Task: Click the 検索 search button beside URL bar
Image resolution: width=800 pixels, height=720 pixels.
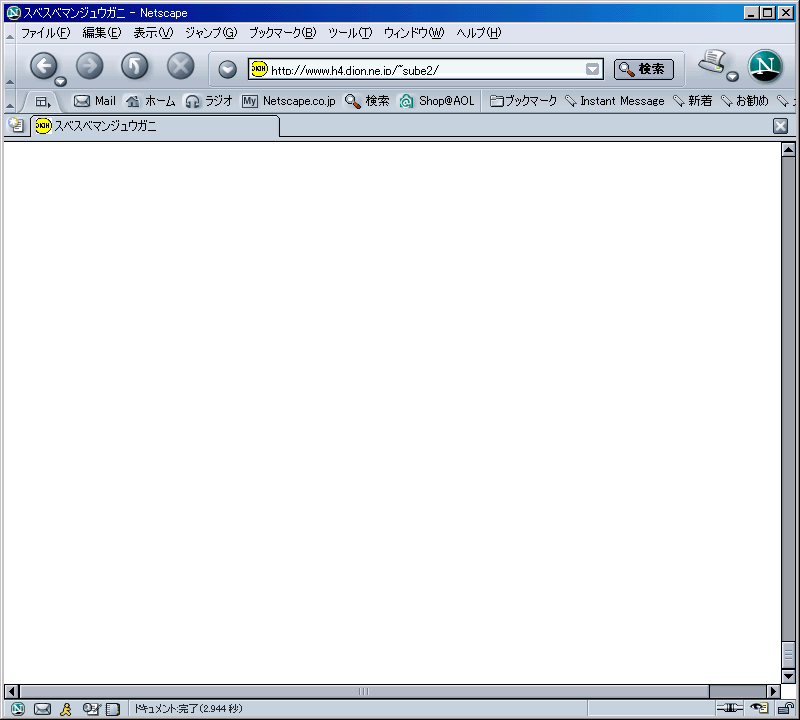Action: 643,69
